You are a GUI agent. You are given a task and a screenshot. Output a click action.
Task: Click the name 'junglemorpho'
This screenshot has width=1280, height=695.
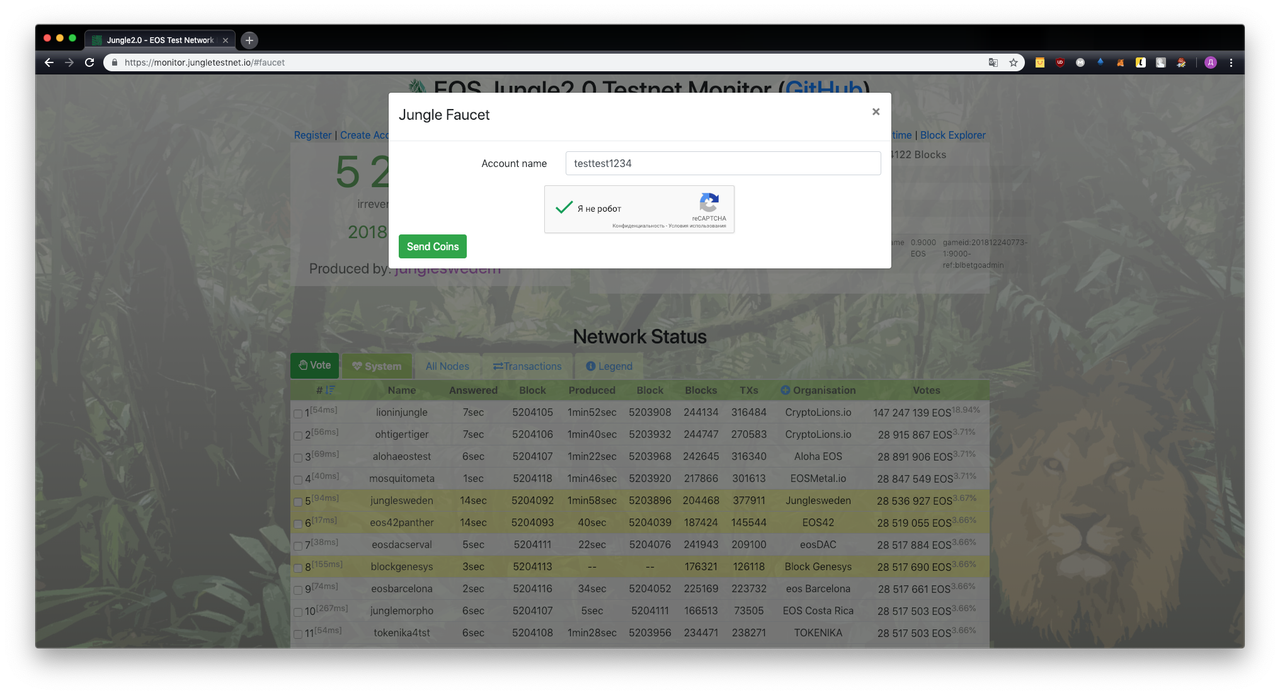(x=402, y=610)
